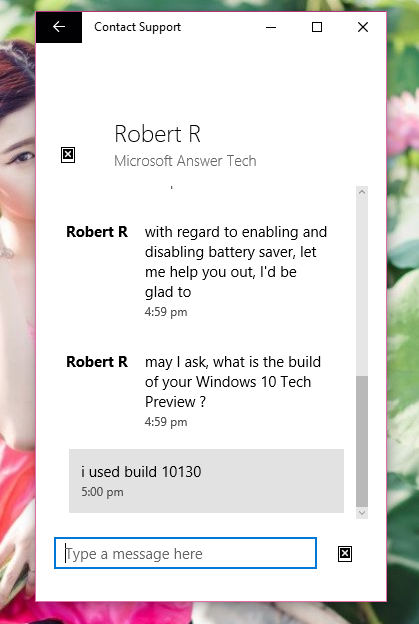Send the message with the send icon
Viewport: 419px width, 624px height.
tap(345, 554)
